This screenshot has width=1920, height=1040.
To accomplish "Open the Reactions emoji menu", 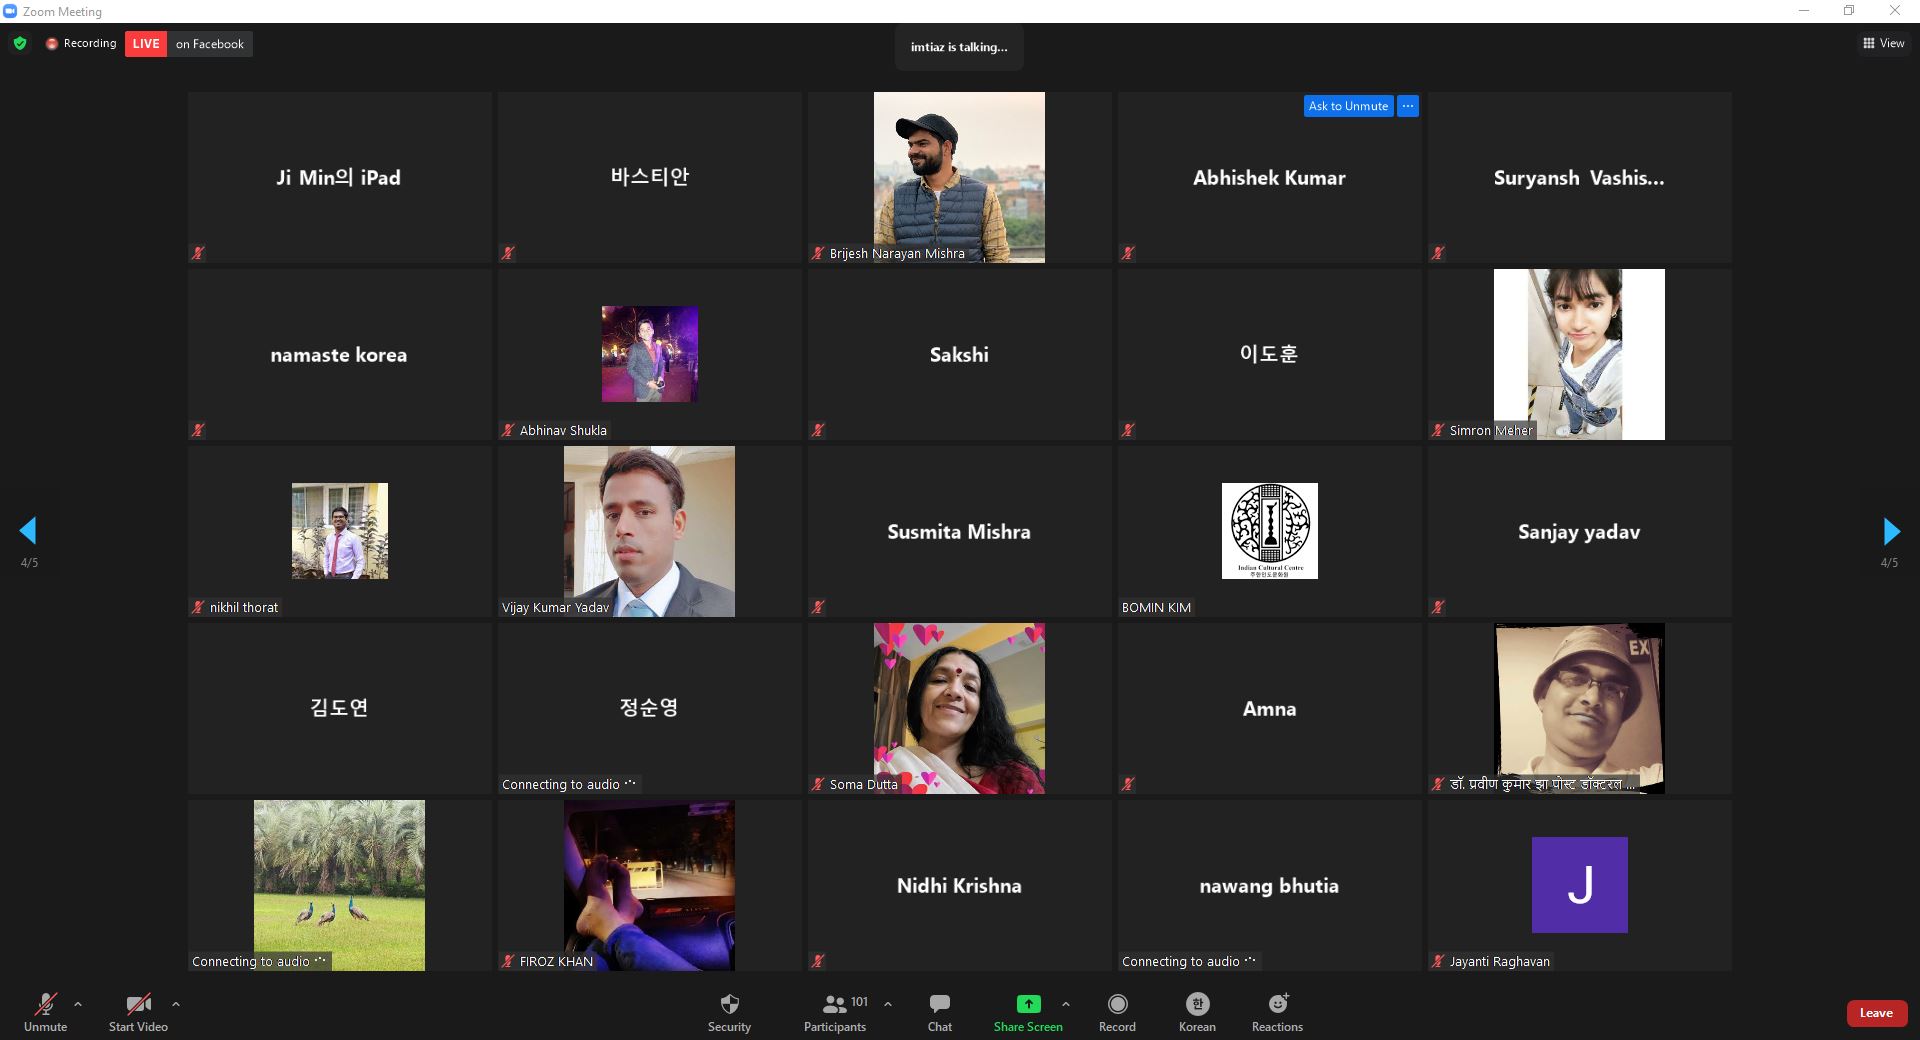I will click(1277, 1004).
